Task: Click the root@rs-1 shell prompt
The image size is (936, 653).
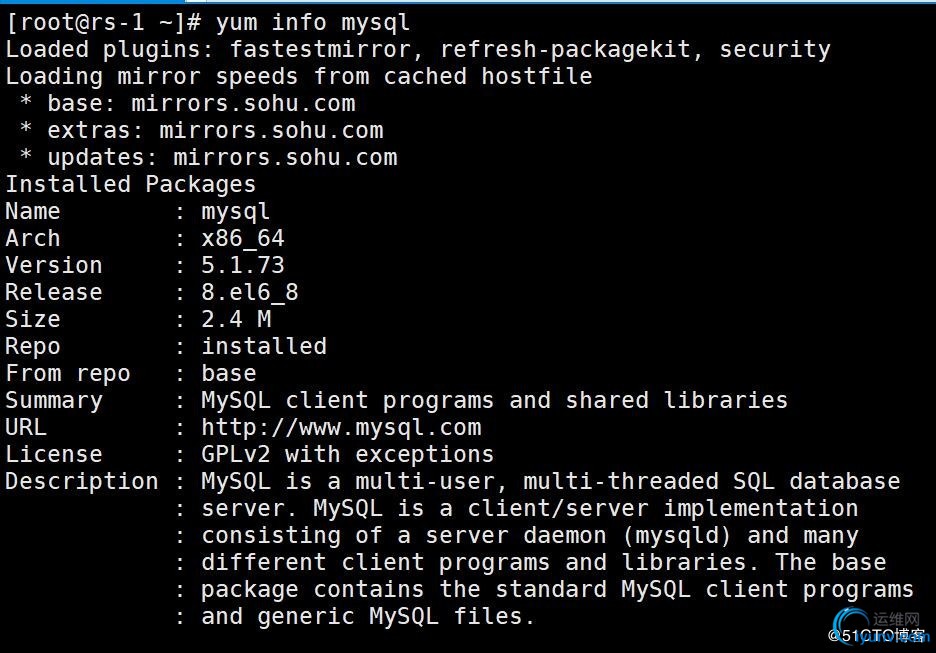Action: [x=103, y=24]
